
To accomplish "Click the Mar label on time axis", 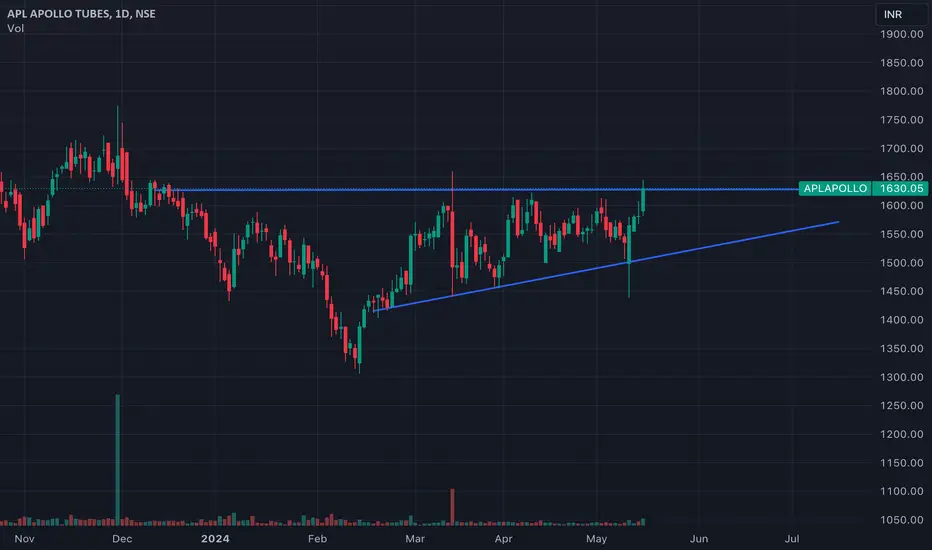I will click(x=415, y=539).
